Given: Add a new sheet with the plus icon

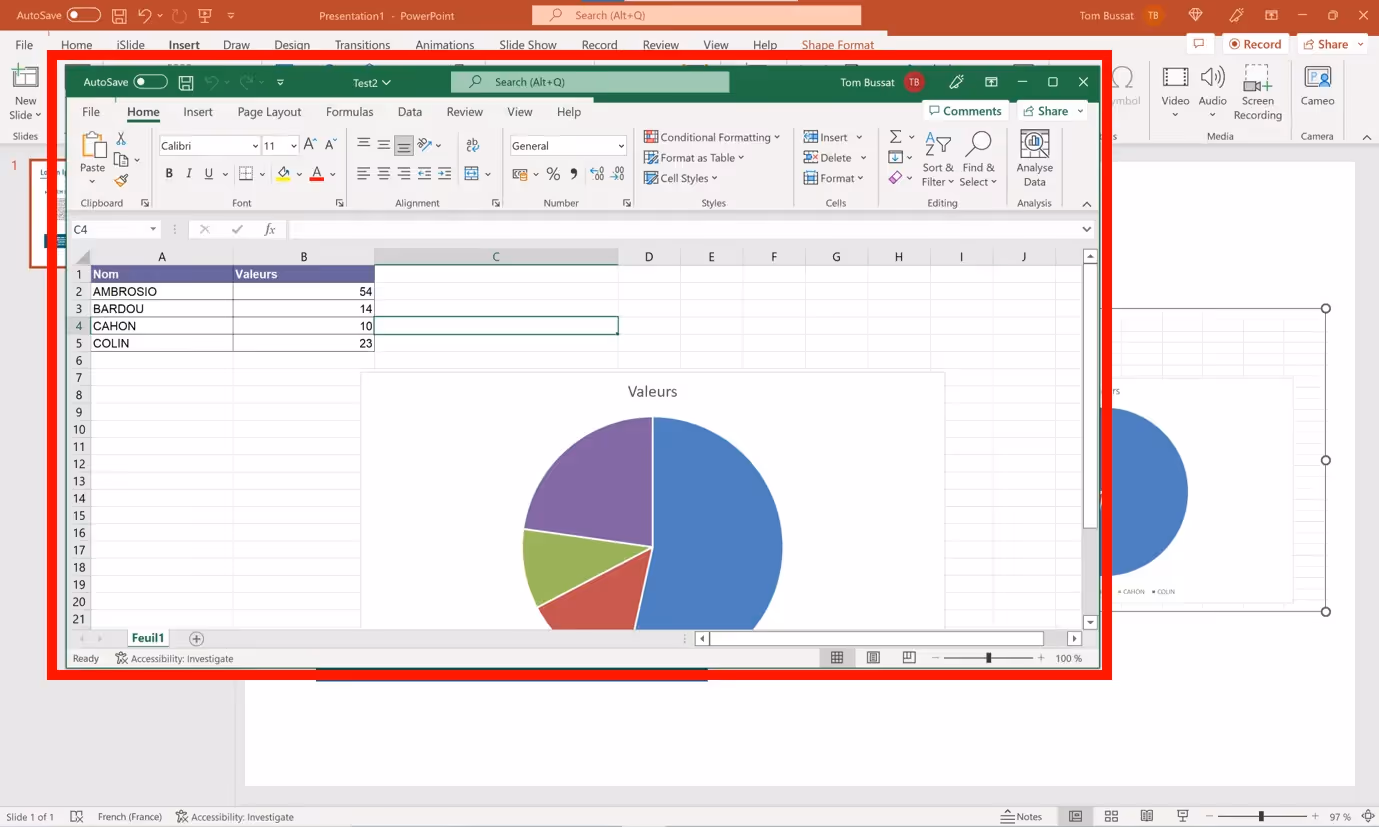Looking at the screenshot, I should tap(197, 639).
